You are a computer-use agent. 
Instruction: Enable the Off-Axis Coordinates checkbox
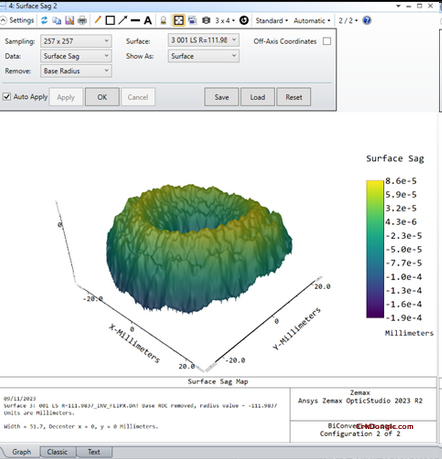[327, 41]
